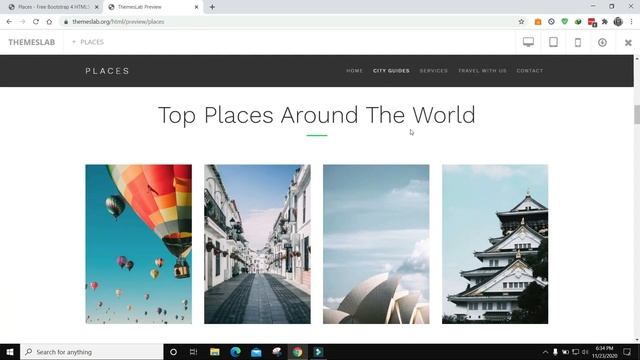Close the ThemesLab preview bar
This screenshot has height=360, width=640.
click(x=628, y=42)
